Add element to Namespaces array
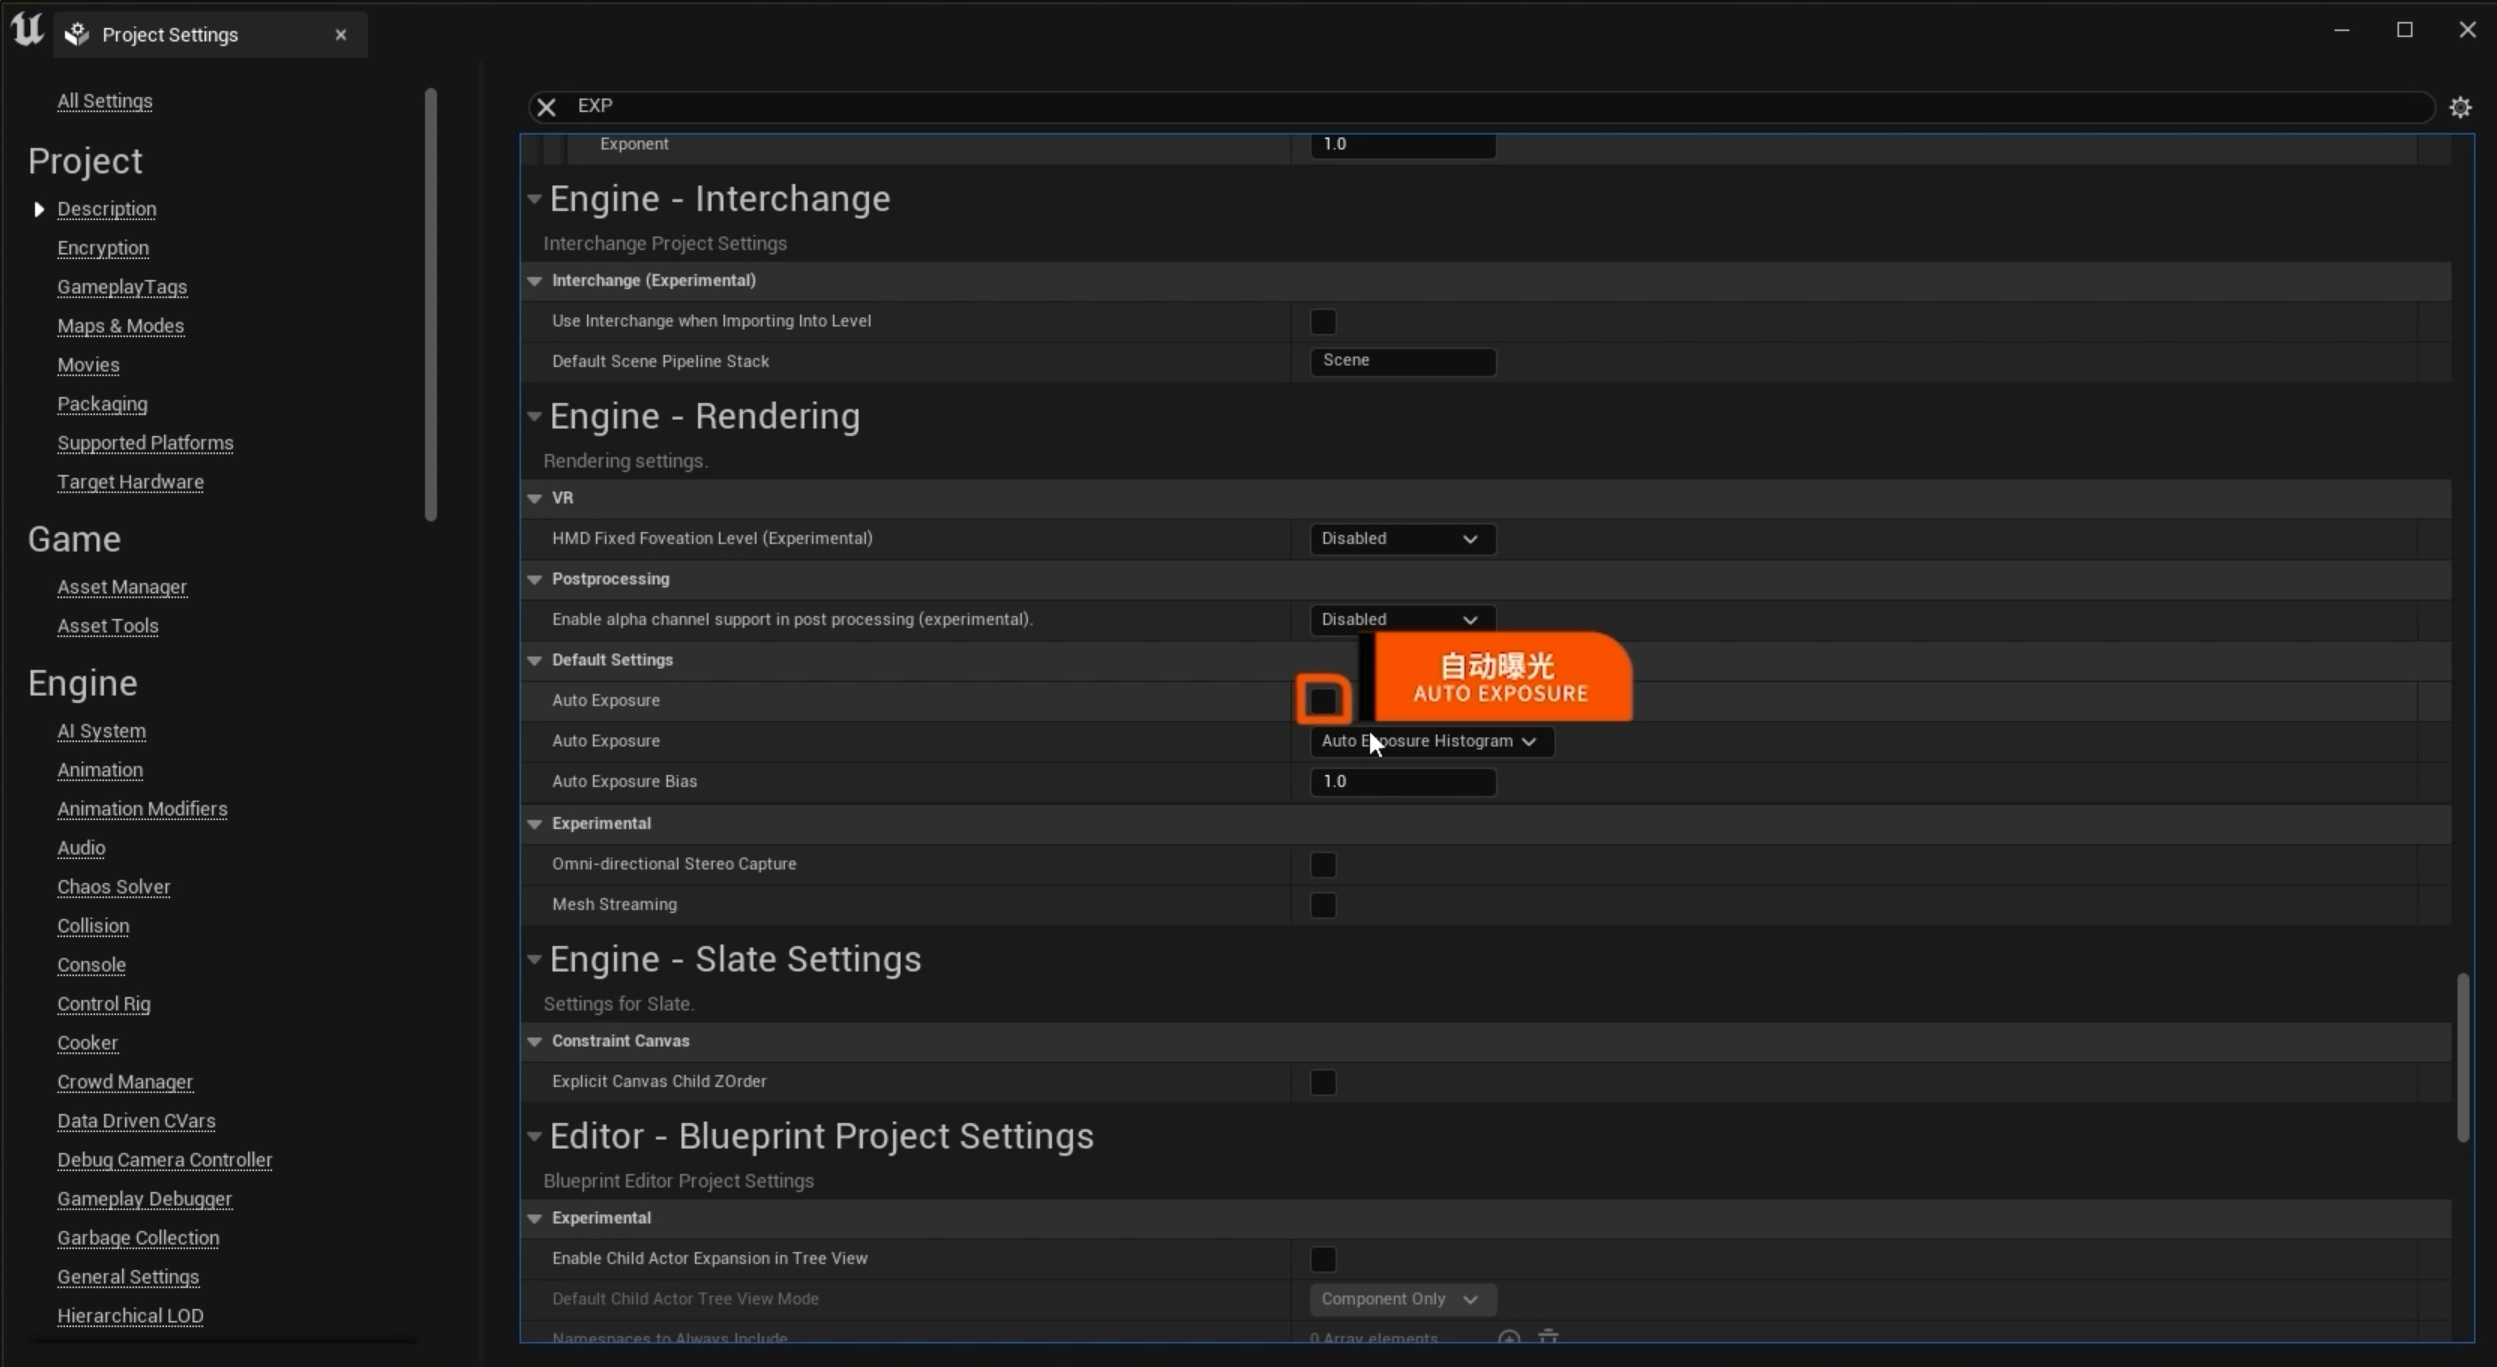Image resolution: width=2497 pixels, height=1367 pixels. click(1509, 1337)
